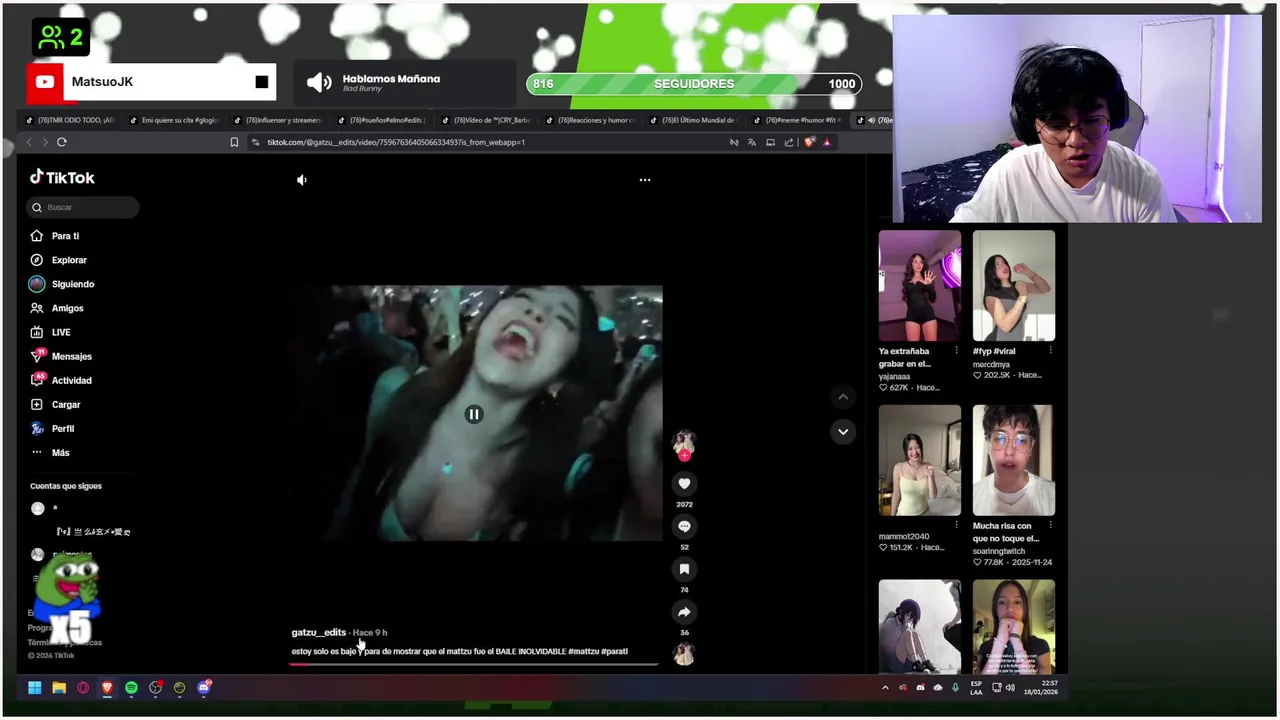The image size is (1280, 720).
Task: Mute the TikTok video volume
Action: (x=302, y=180)
